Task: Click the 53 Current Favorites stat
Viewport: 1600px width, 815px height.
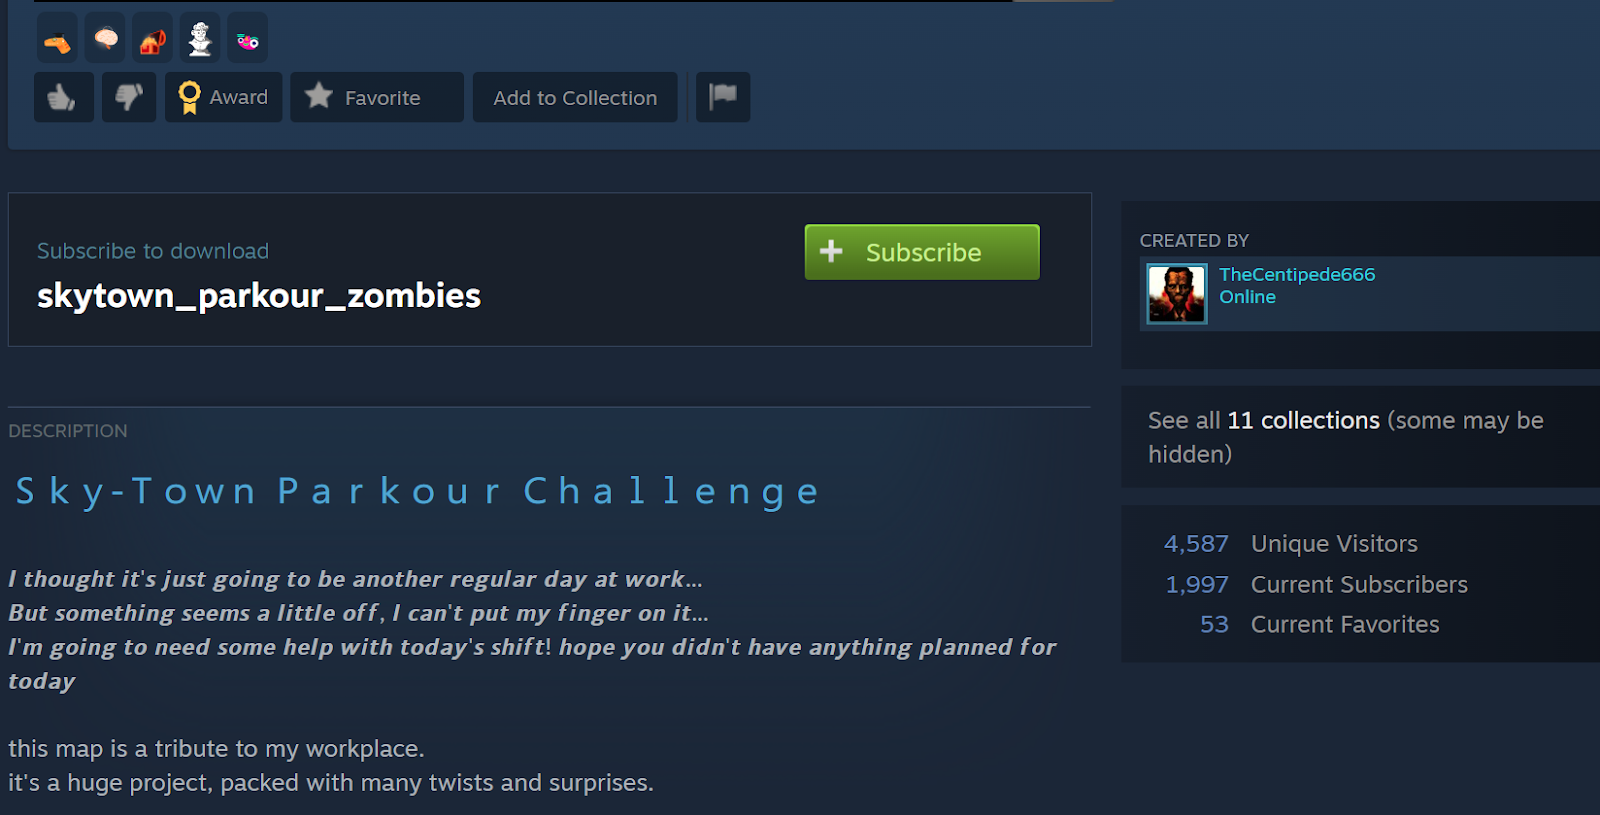Action: (1319, 624)
